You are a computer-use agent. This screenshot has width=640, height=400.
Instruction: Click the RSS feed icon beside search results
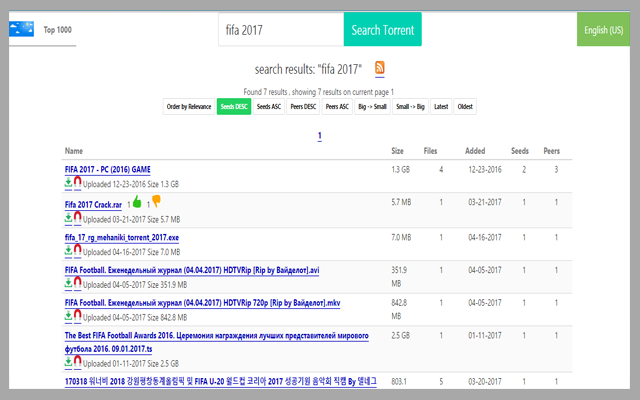[380, 68]
